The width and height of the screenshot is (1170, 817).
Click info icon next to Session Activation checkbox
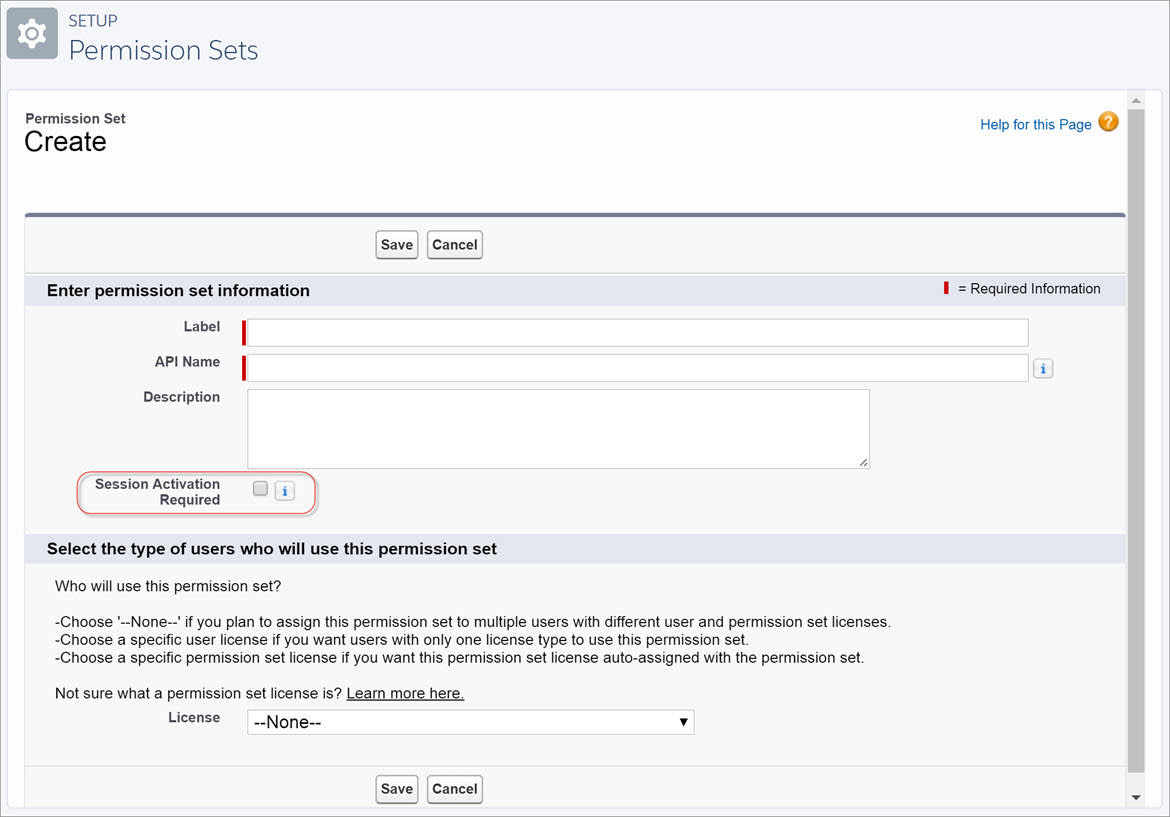[x=284, y=491]
